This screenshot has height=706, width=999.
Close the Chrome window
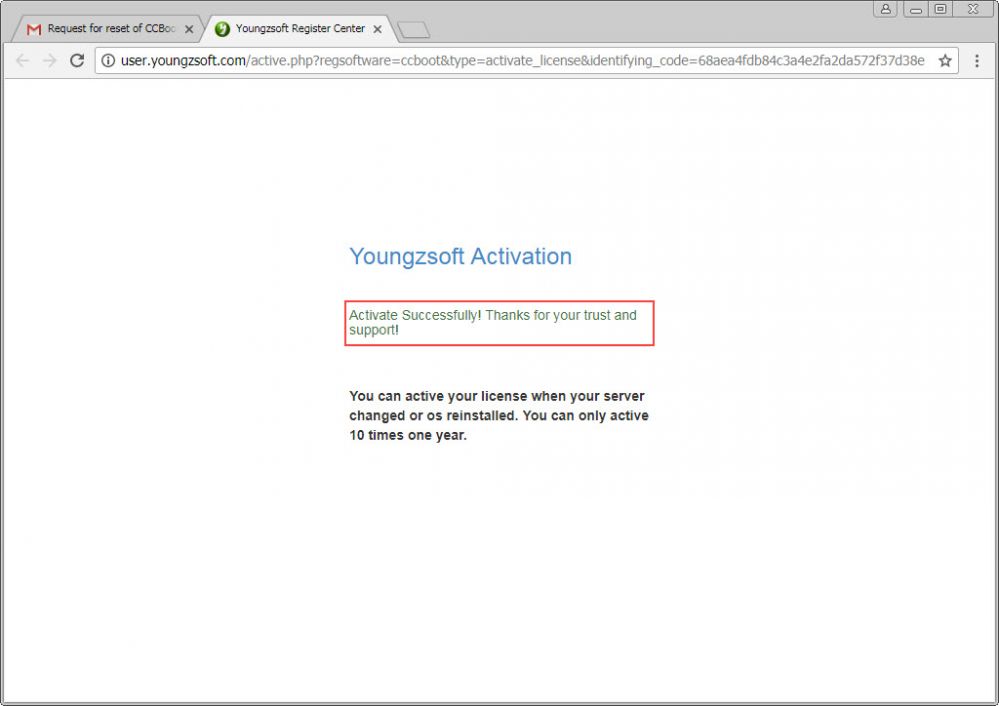(974, 9)
